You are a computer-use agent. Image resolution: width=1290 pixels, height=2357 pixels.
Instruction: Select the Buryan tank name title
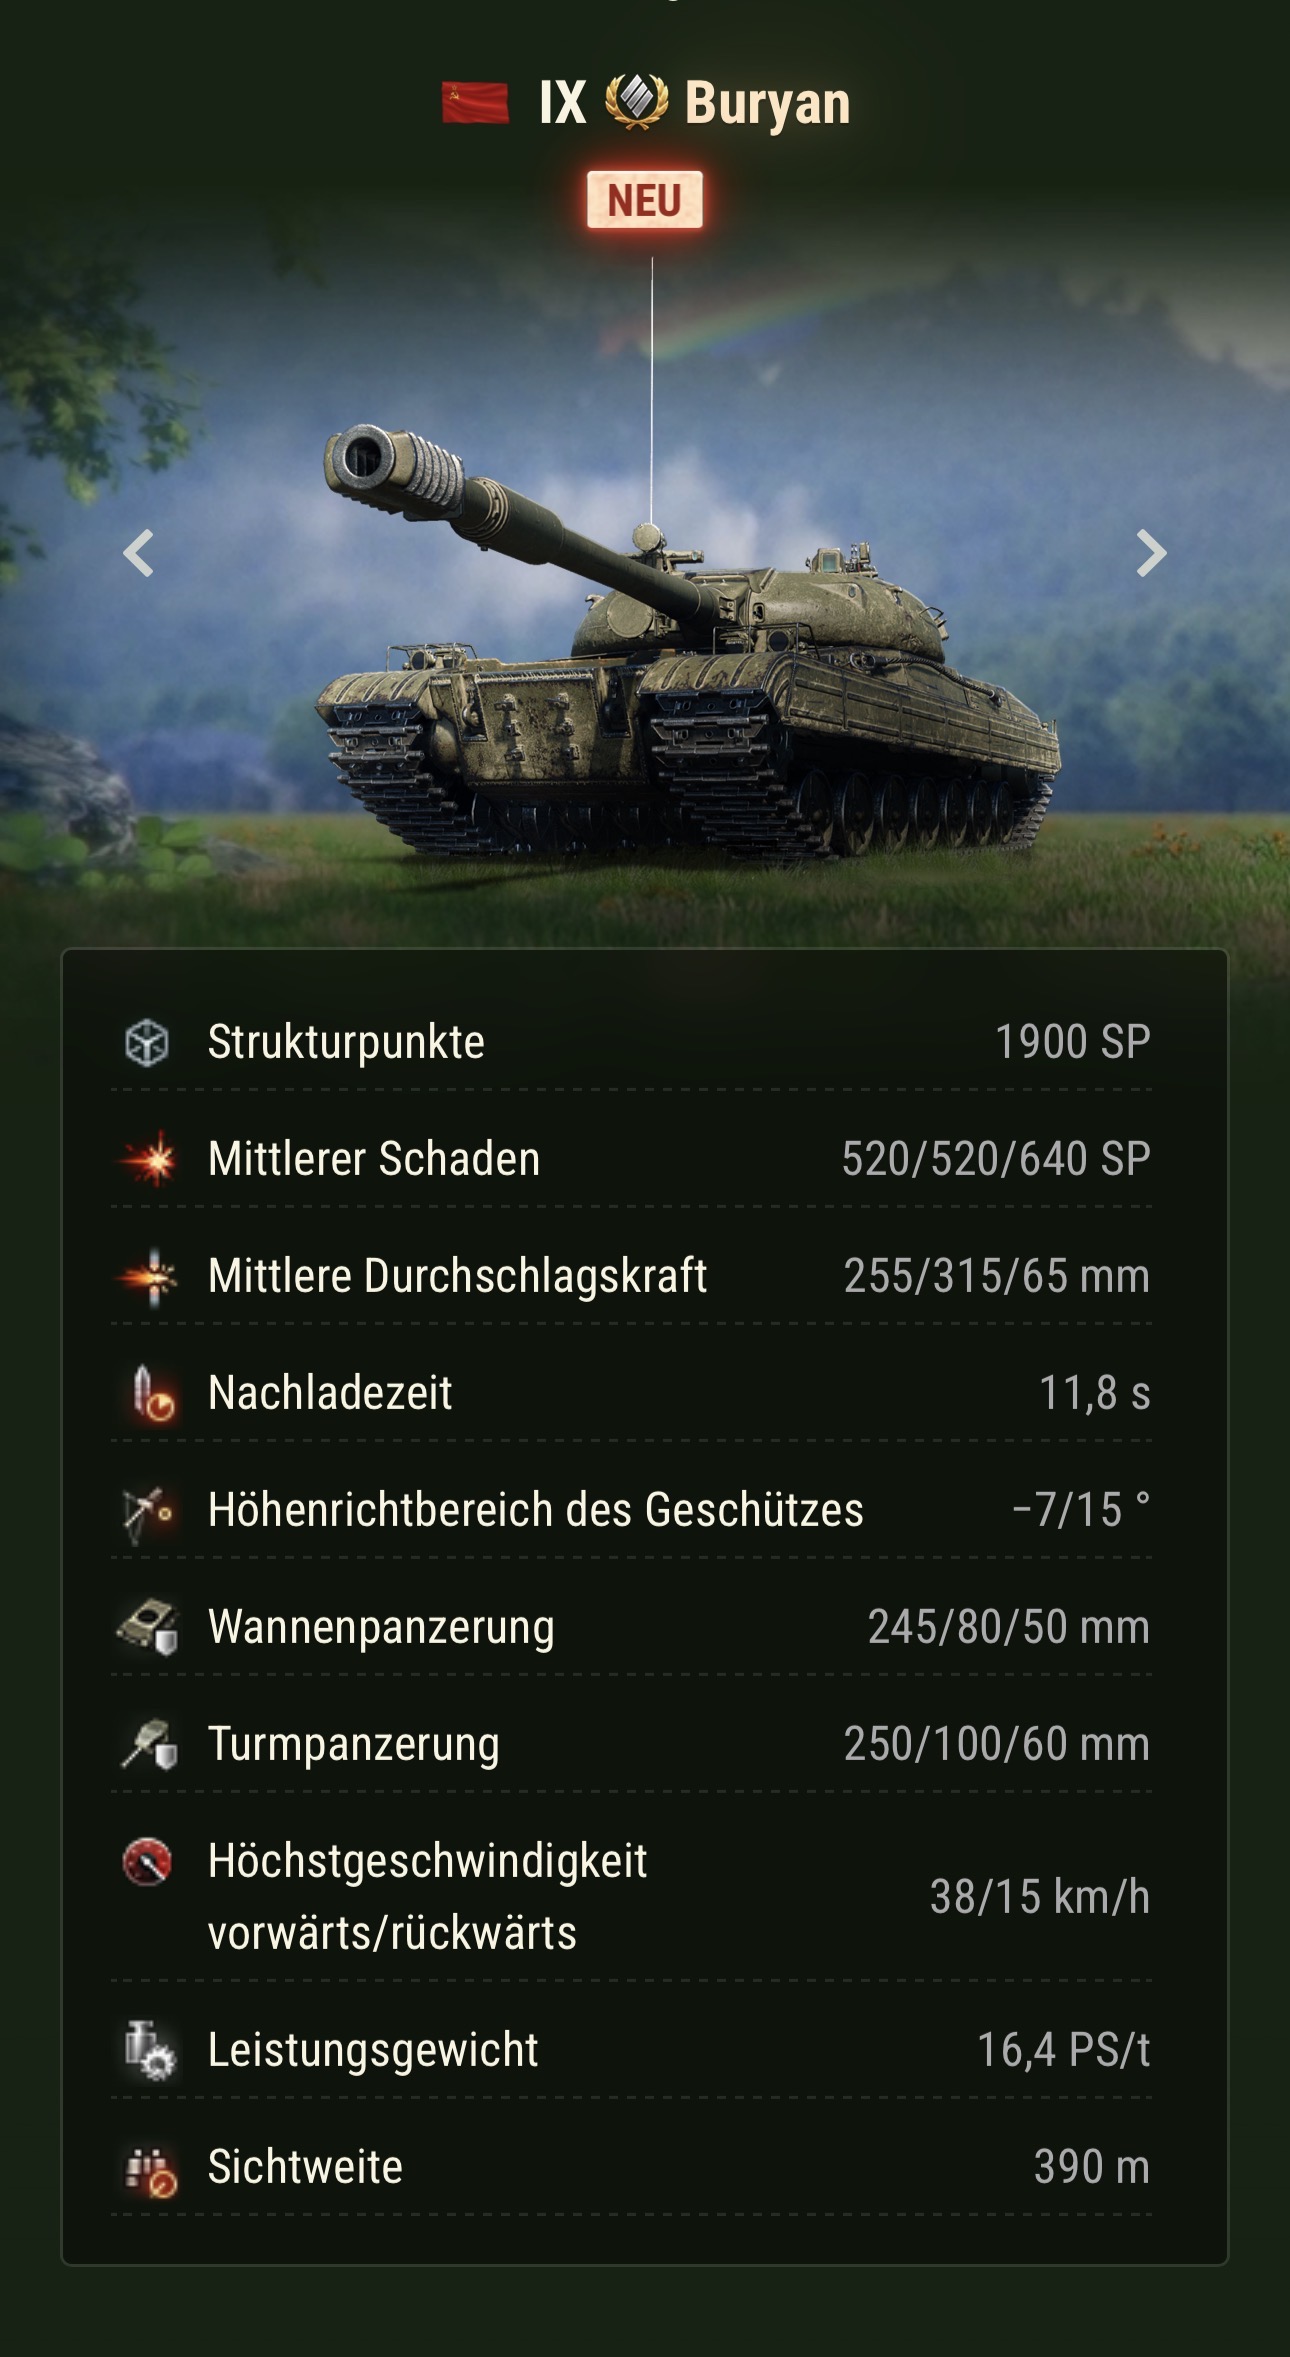[x=768, y=103]
